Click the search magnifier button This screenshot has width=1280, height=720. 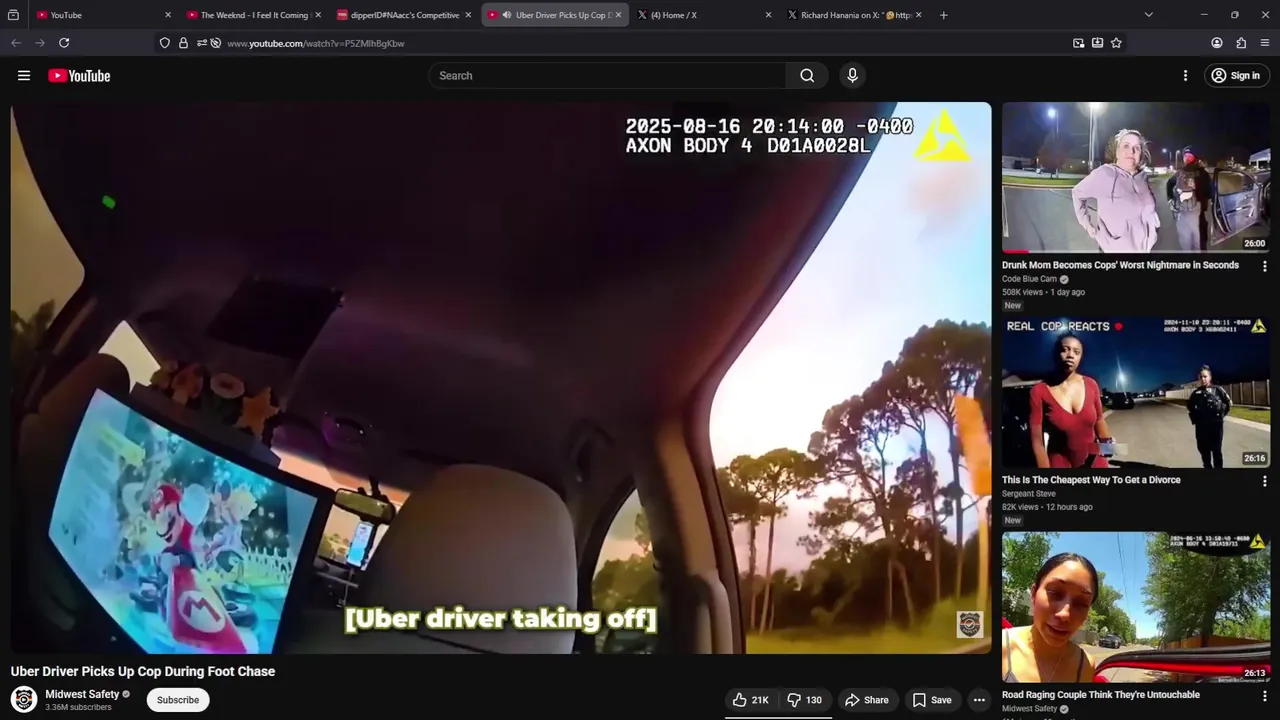click(x=807, y=76)
